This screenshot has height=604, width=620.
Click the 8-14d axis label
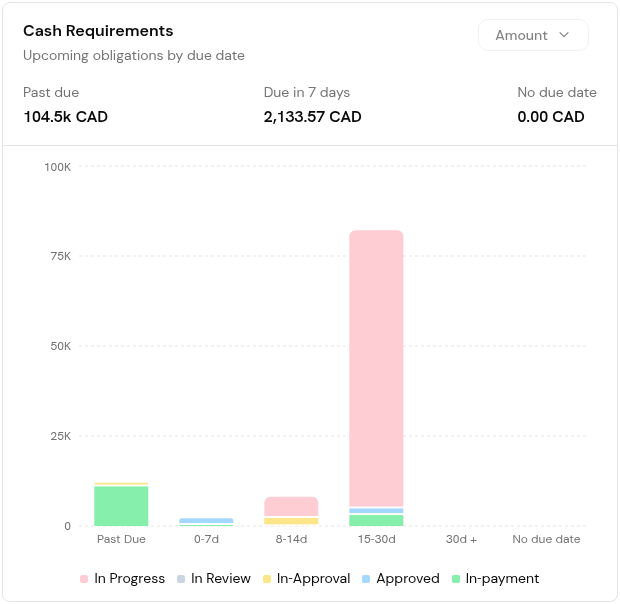tap(291, 539)
